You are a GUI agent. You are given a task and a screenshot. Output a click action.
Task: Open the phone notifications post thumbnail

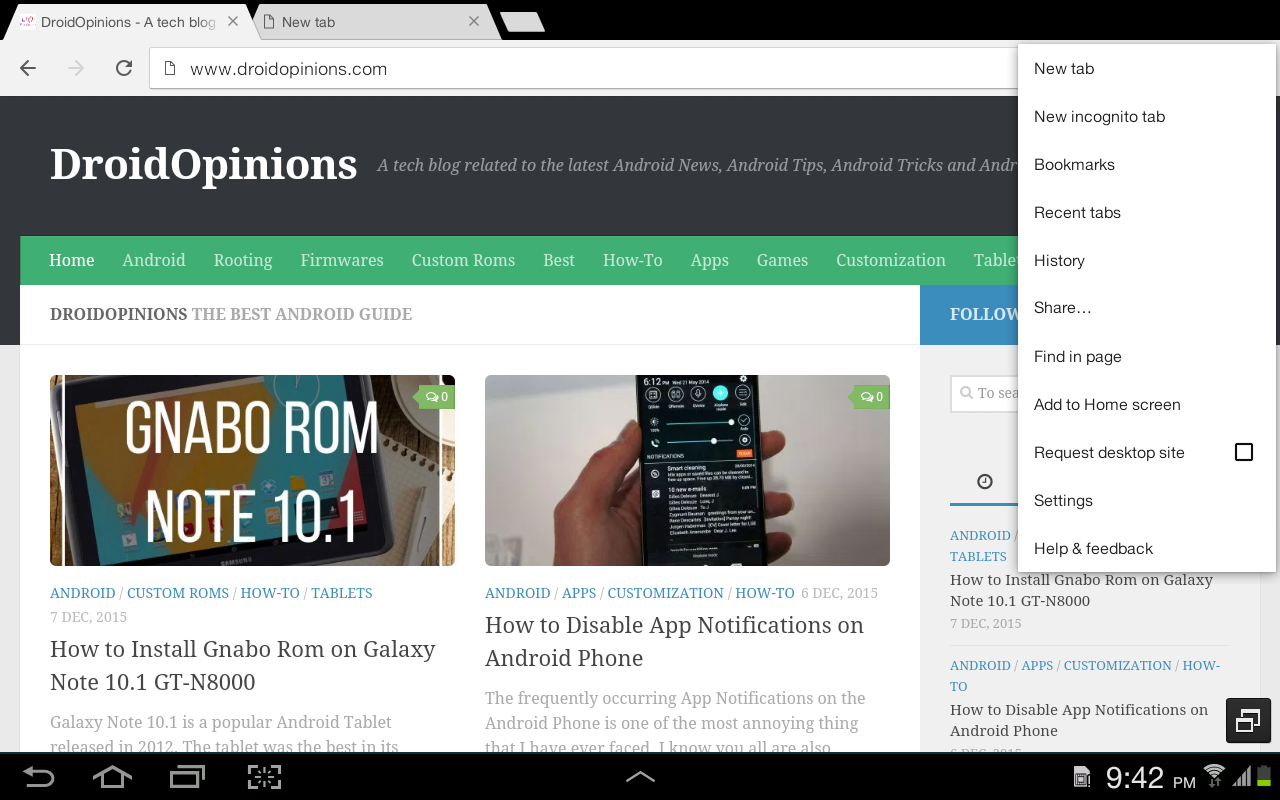(687, 470)
